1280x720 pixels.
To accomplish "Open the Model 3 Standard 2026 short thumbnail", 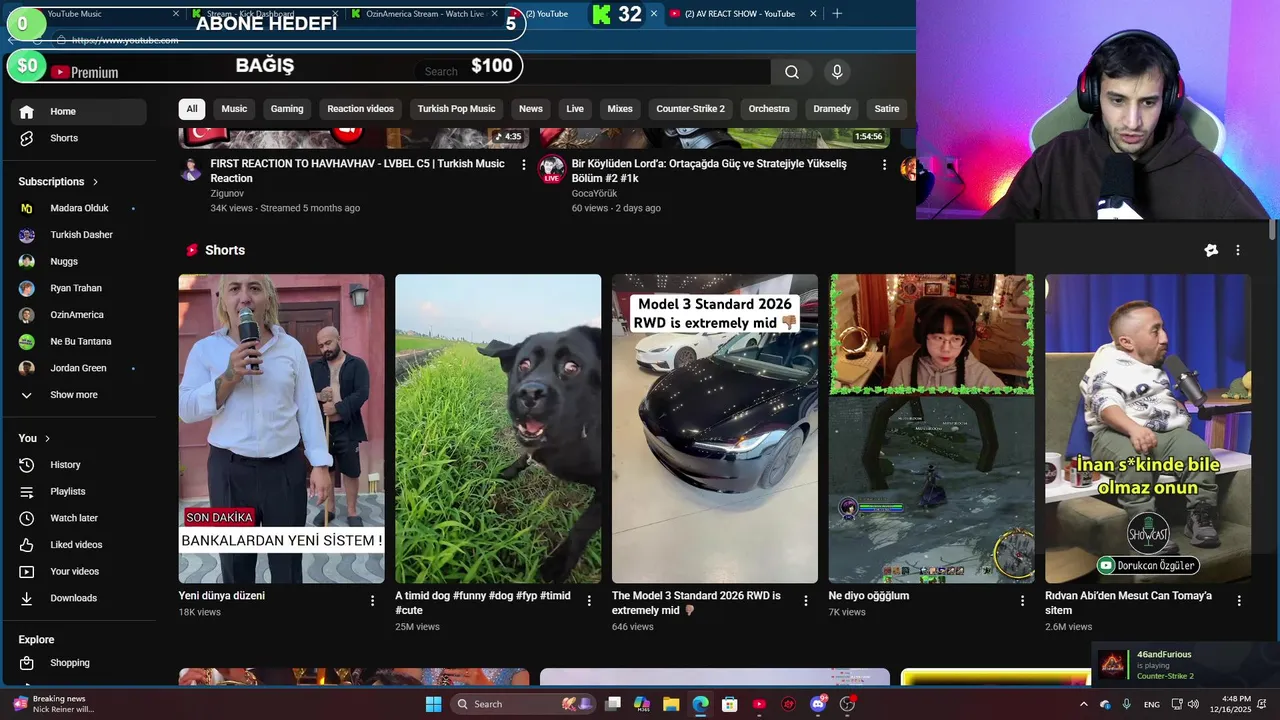I will (x=715, y=429).
